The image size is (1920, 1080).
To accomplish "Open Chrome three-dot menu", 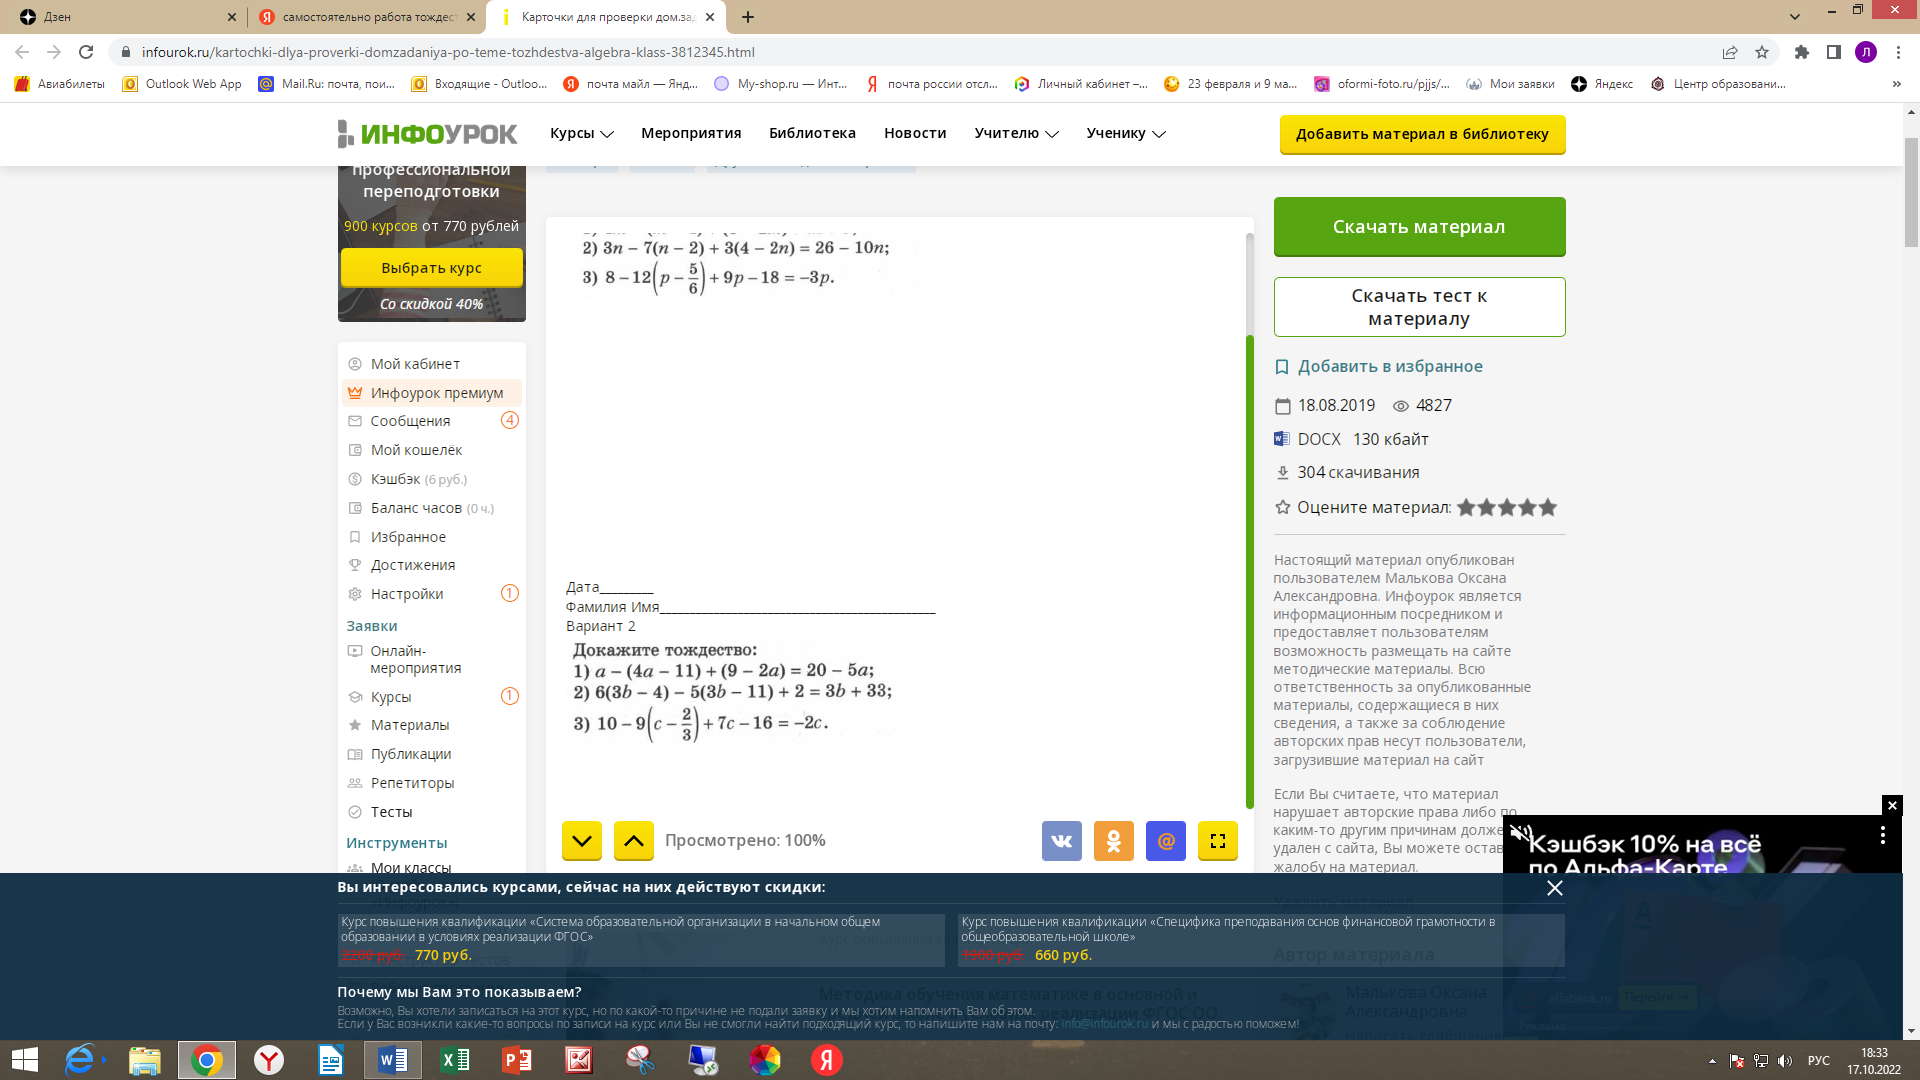I will [1898, 52].
